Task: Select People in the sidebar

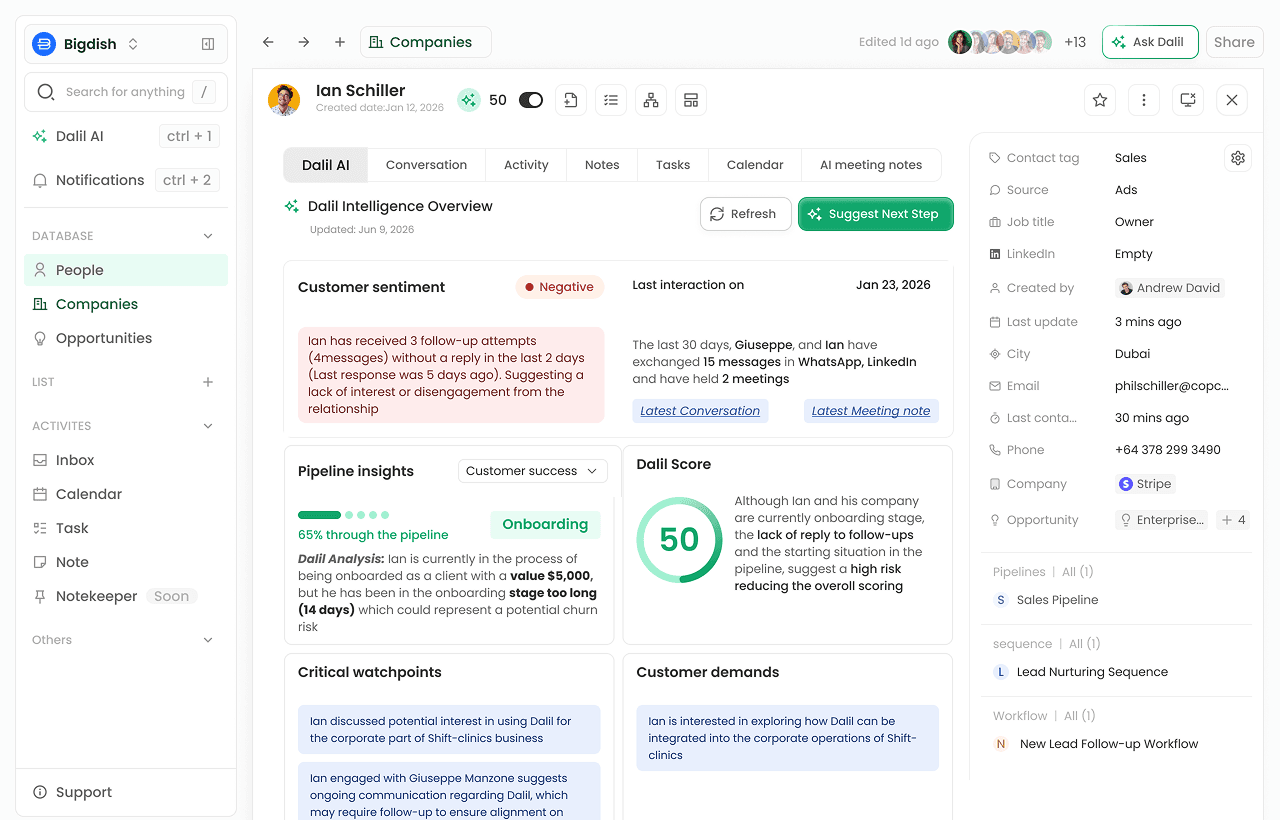Action: (126, 270)
